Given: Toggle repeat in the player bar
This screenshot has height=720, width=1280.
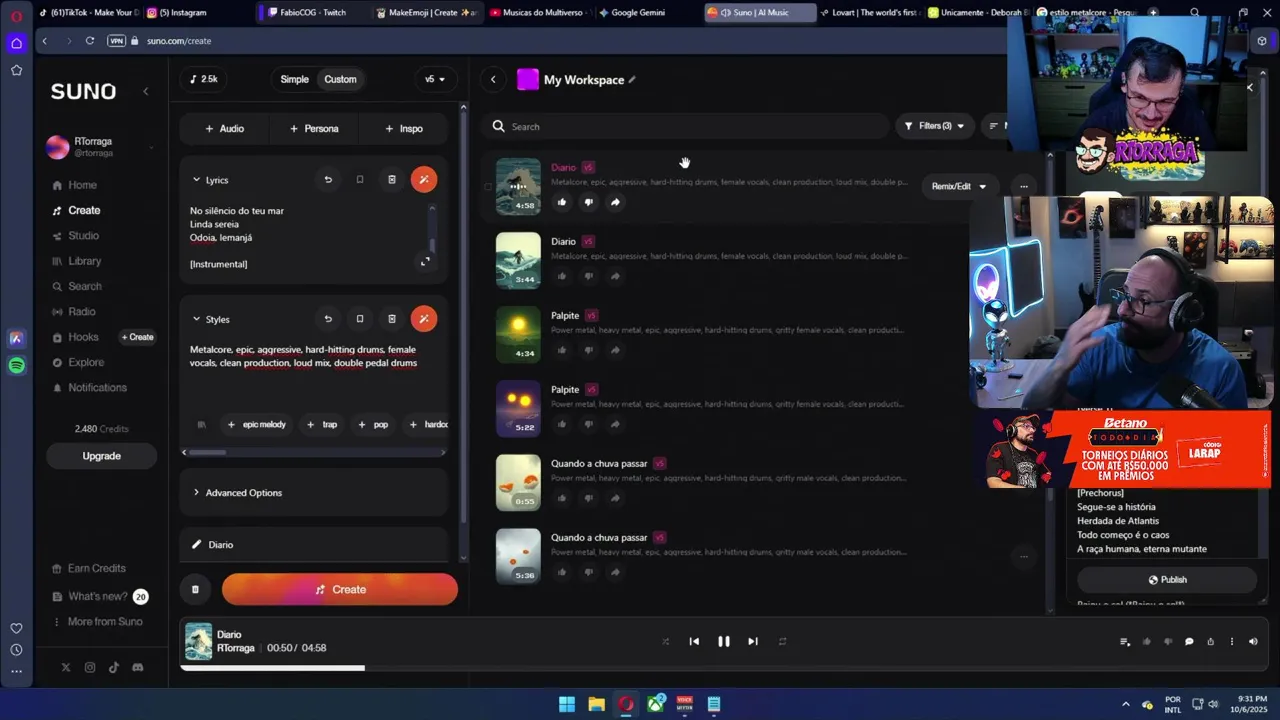Looking at the screenshot, I should (783, 642).
